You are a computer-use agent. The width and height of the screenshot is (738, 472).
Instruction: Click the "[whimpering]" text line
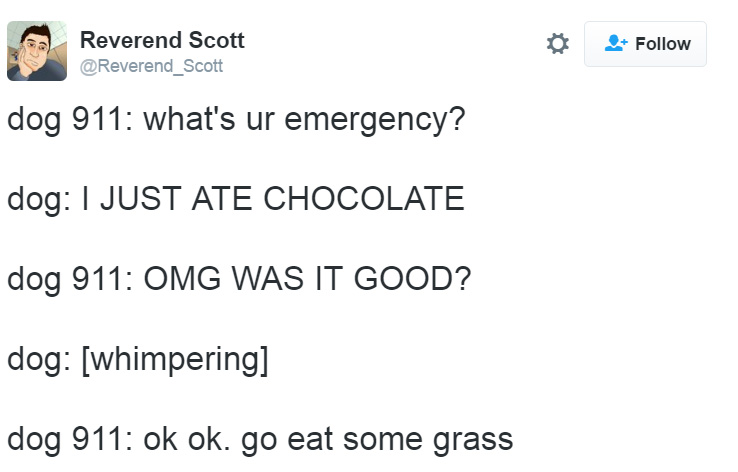coord(175,360)
